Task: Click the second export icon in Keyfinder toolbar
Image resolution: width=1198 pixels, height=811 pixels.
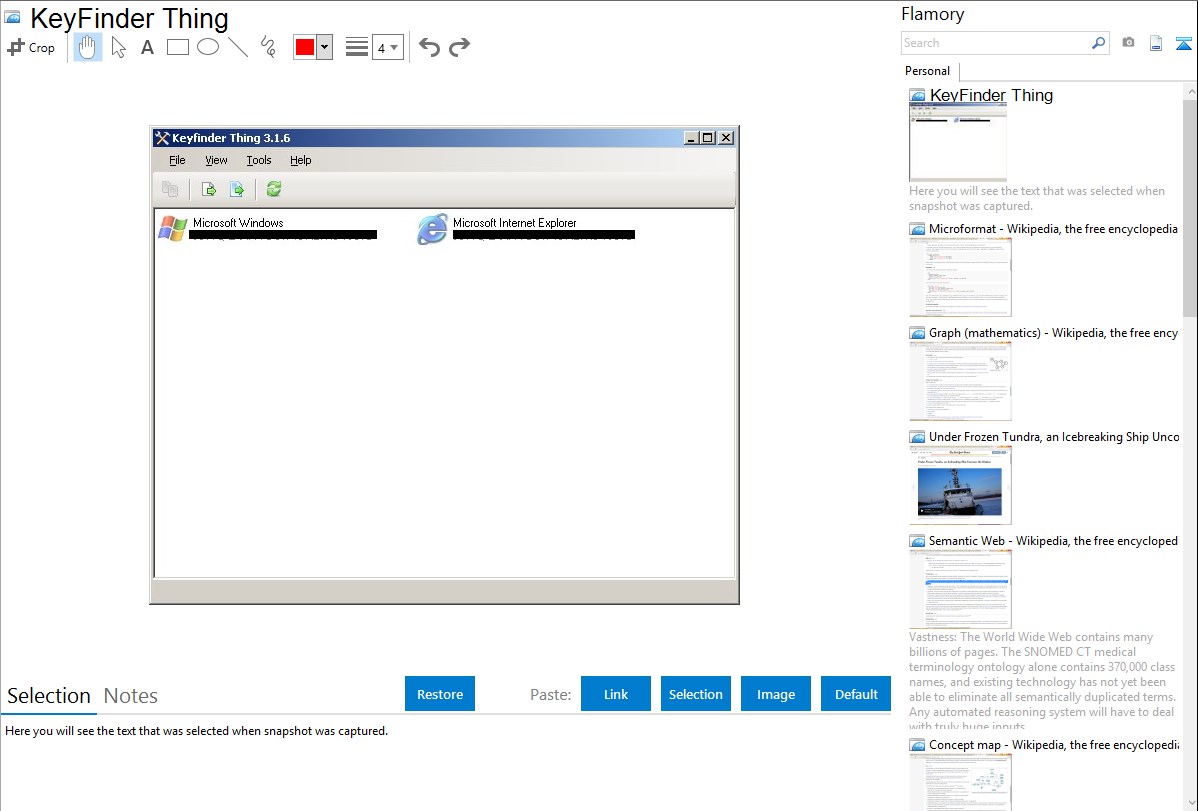Action: 237,189
